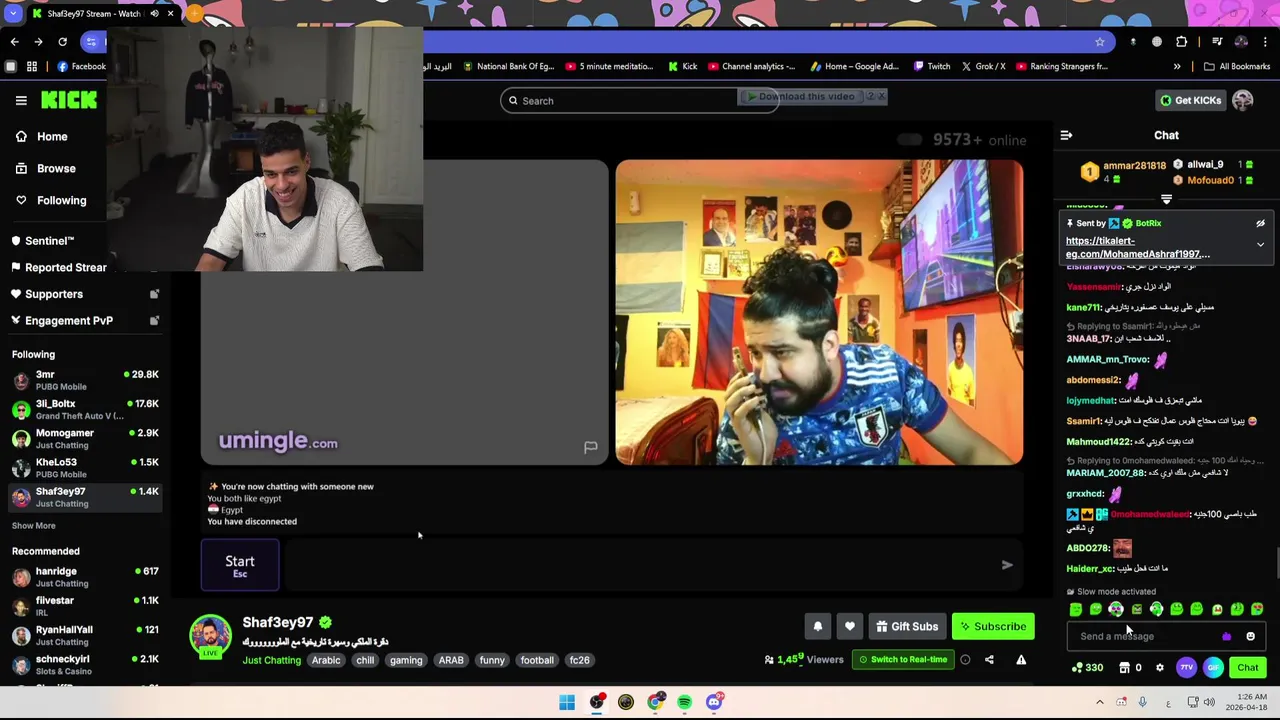Open Sentinel™ sidebar entry

(50, 241)
